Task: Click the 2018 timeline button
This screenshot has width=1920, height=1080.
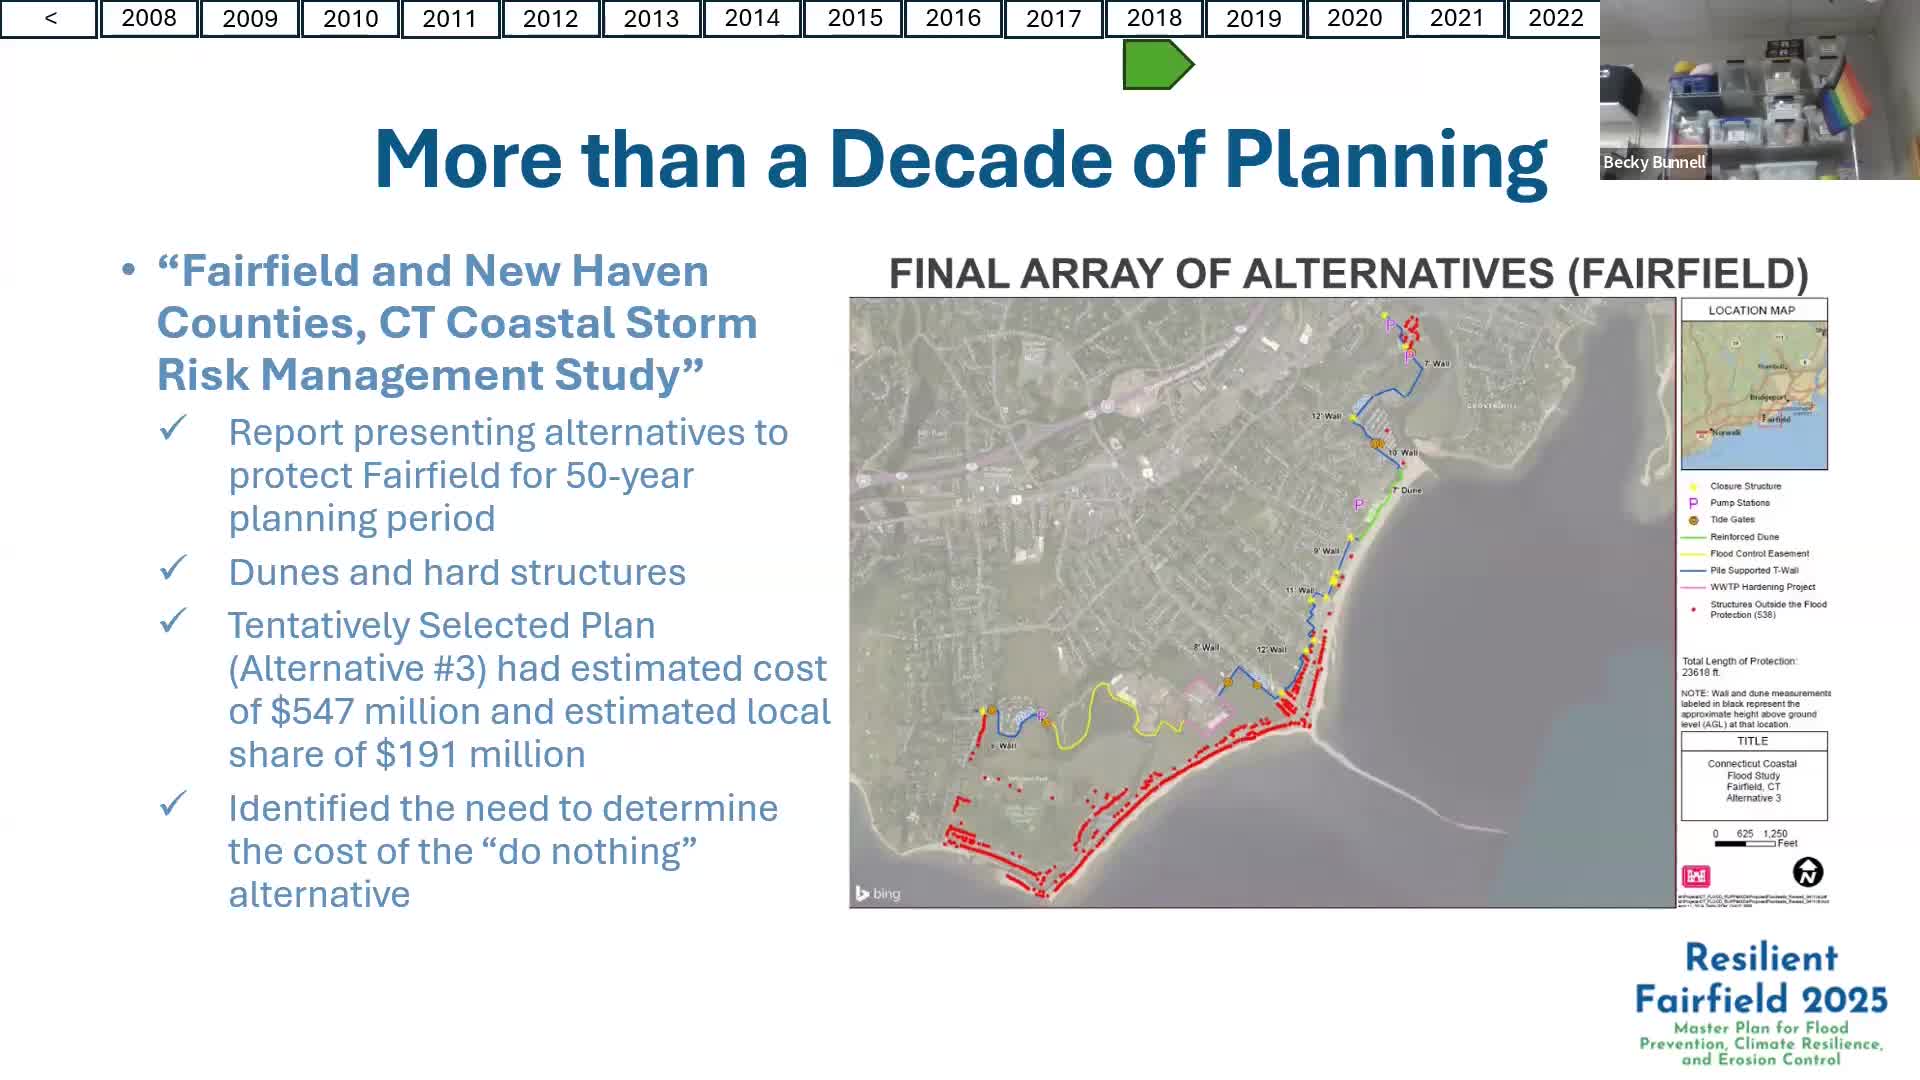Action: pyautogui.click(x=1154, y=18)
